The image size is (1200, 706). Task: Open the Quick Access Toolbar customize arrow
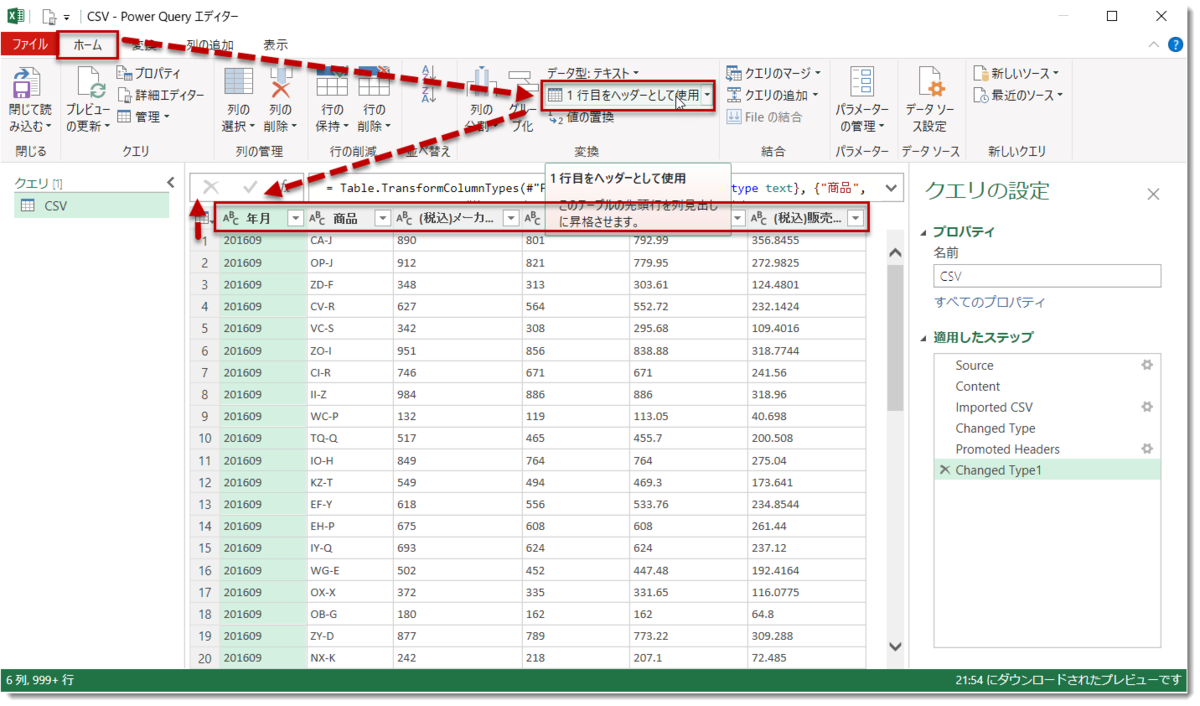67,18
